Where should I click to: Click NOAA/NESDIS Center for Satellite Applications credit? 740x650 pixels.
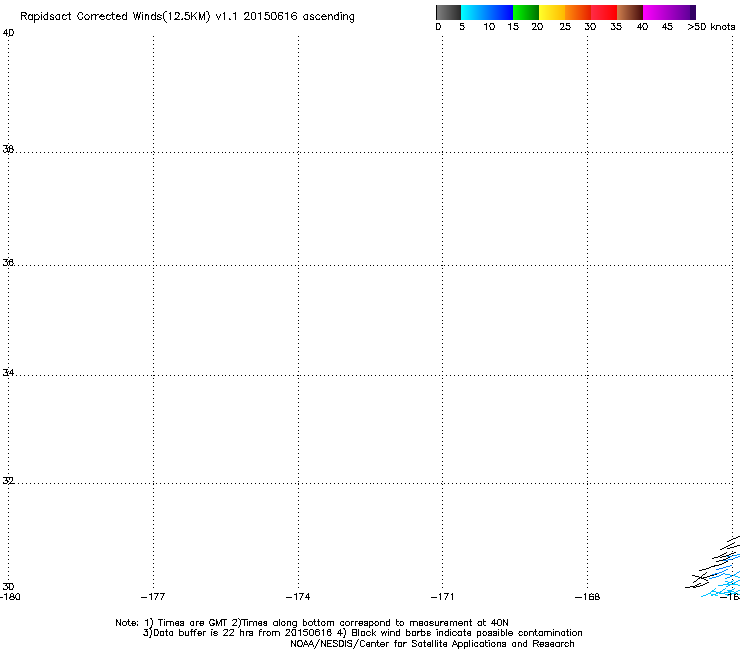(x=432, y=644)
